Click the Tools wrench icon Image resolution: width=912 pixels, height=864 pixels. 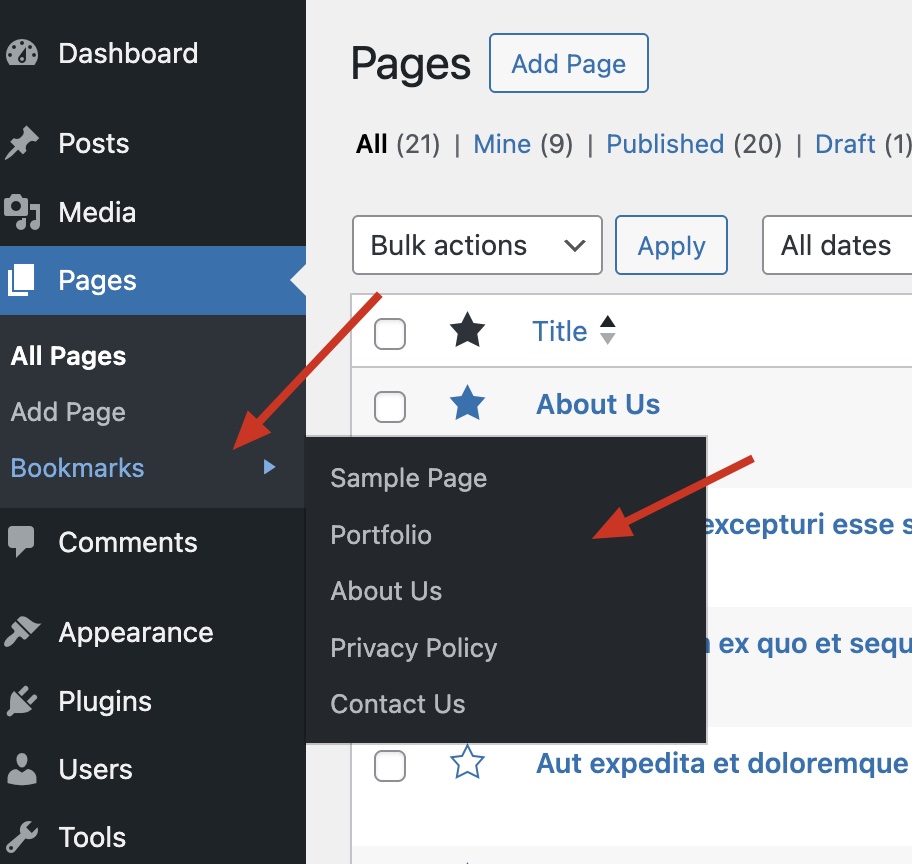click(x=21, y=838)
